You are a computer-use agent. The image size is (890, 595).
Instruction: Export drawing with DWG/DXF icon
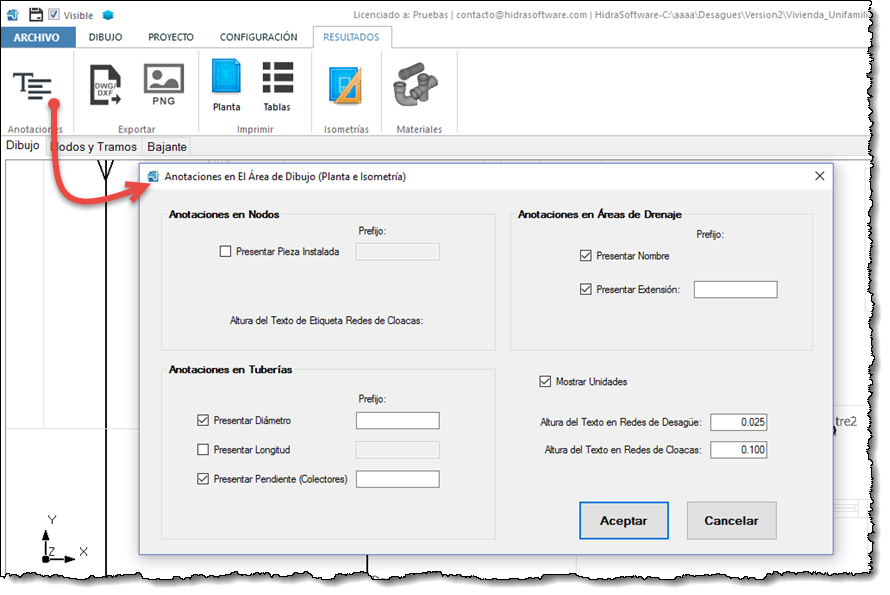(x=105, y=85)
